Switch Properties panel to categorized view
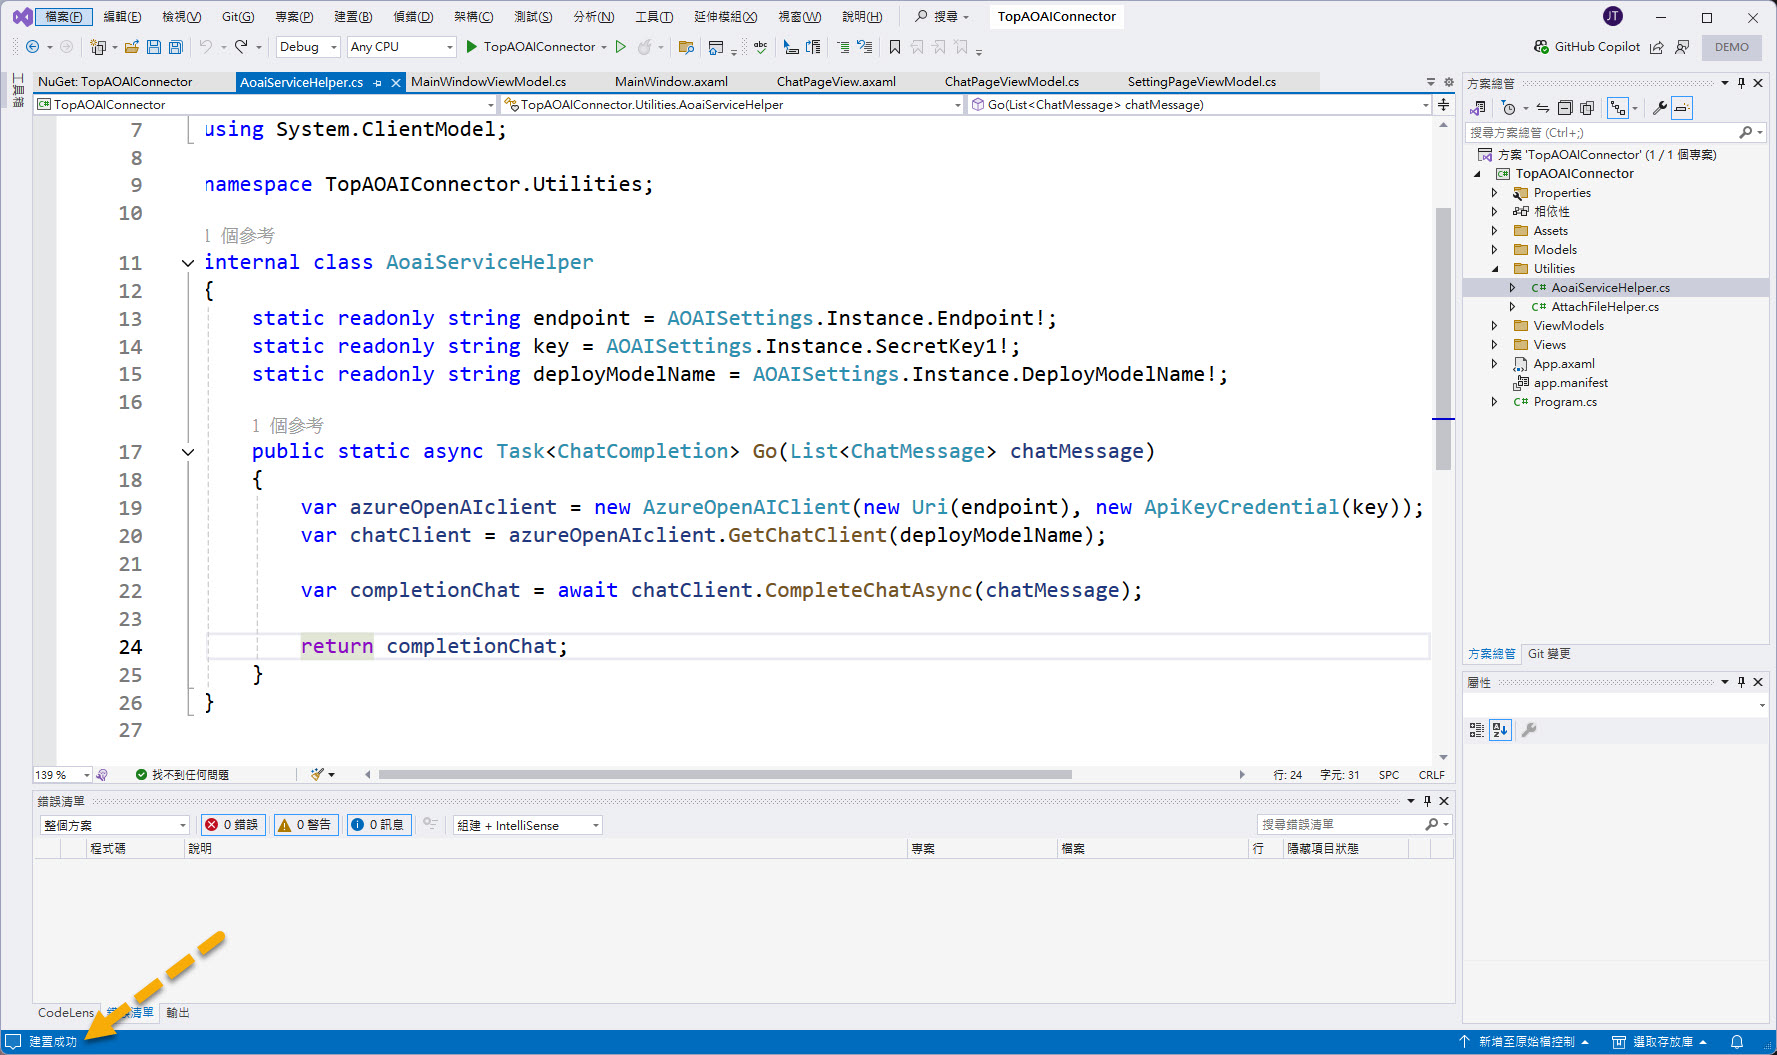 (x=1477, y=730)
